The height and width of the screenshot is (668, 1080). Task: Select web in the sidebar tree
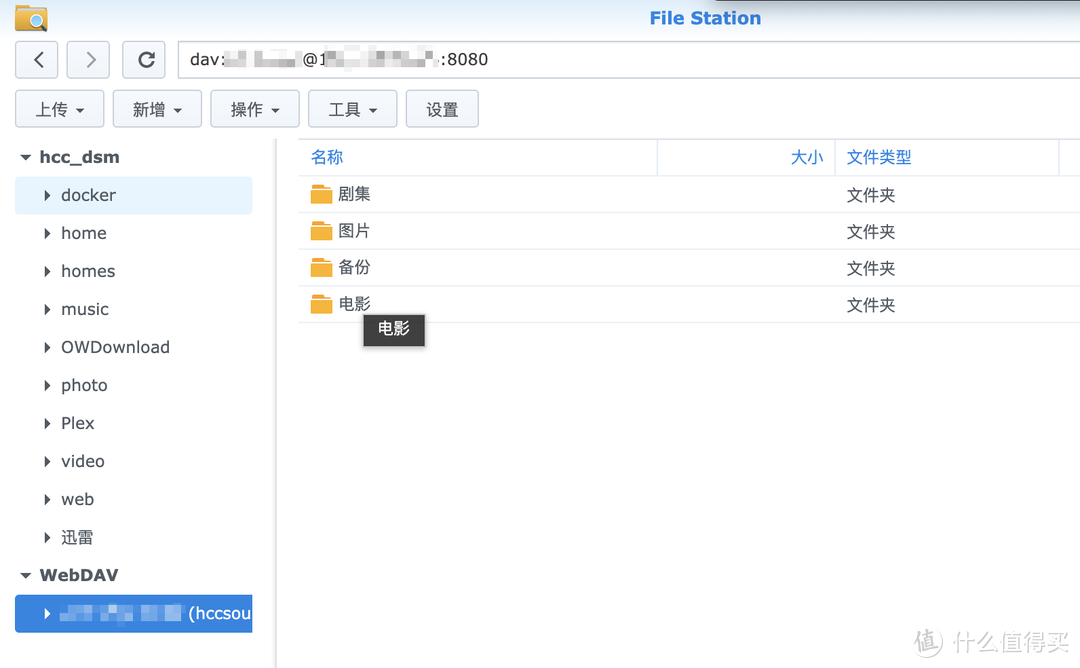pyautogui.click(x=77, y=499)
